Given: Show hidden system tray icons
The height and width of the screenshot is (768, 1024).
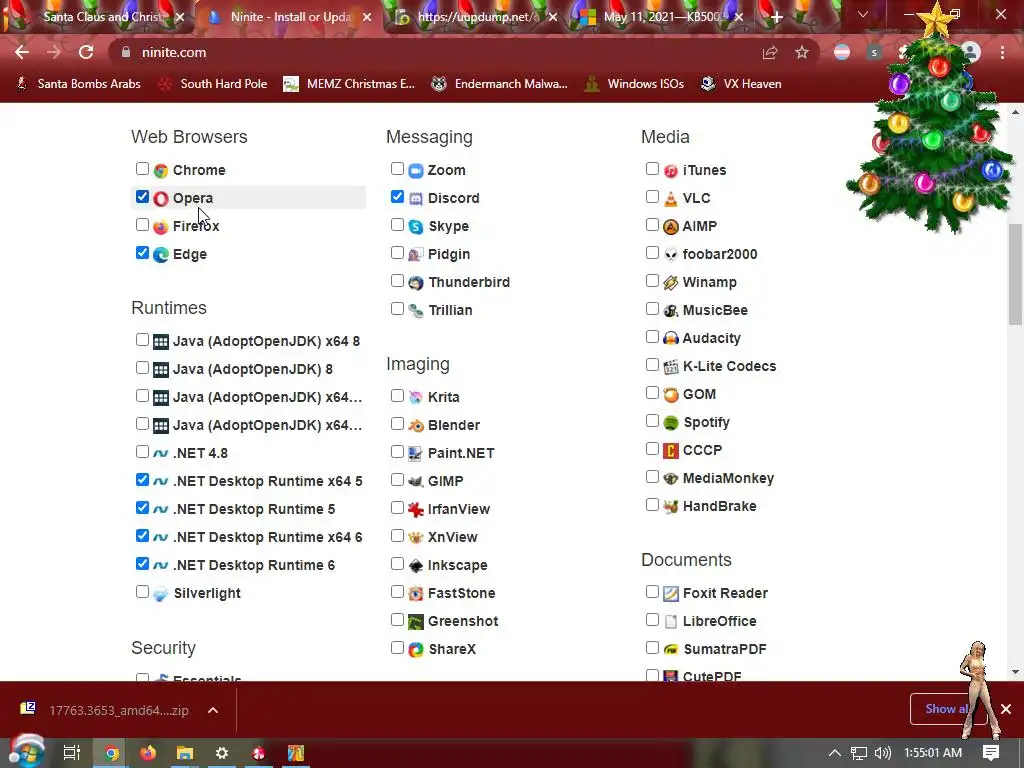Looking at the screenshot, I should (x=835, y=753).
